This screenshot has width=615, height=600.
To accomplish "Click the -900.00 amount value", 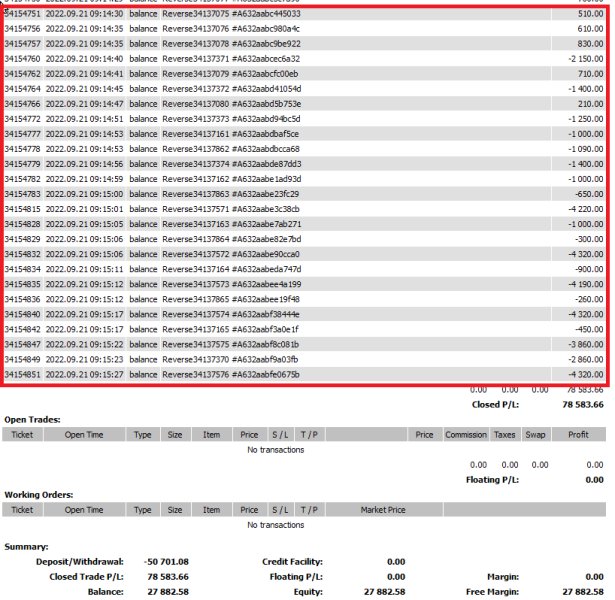I will coord(589,269).
